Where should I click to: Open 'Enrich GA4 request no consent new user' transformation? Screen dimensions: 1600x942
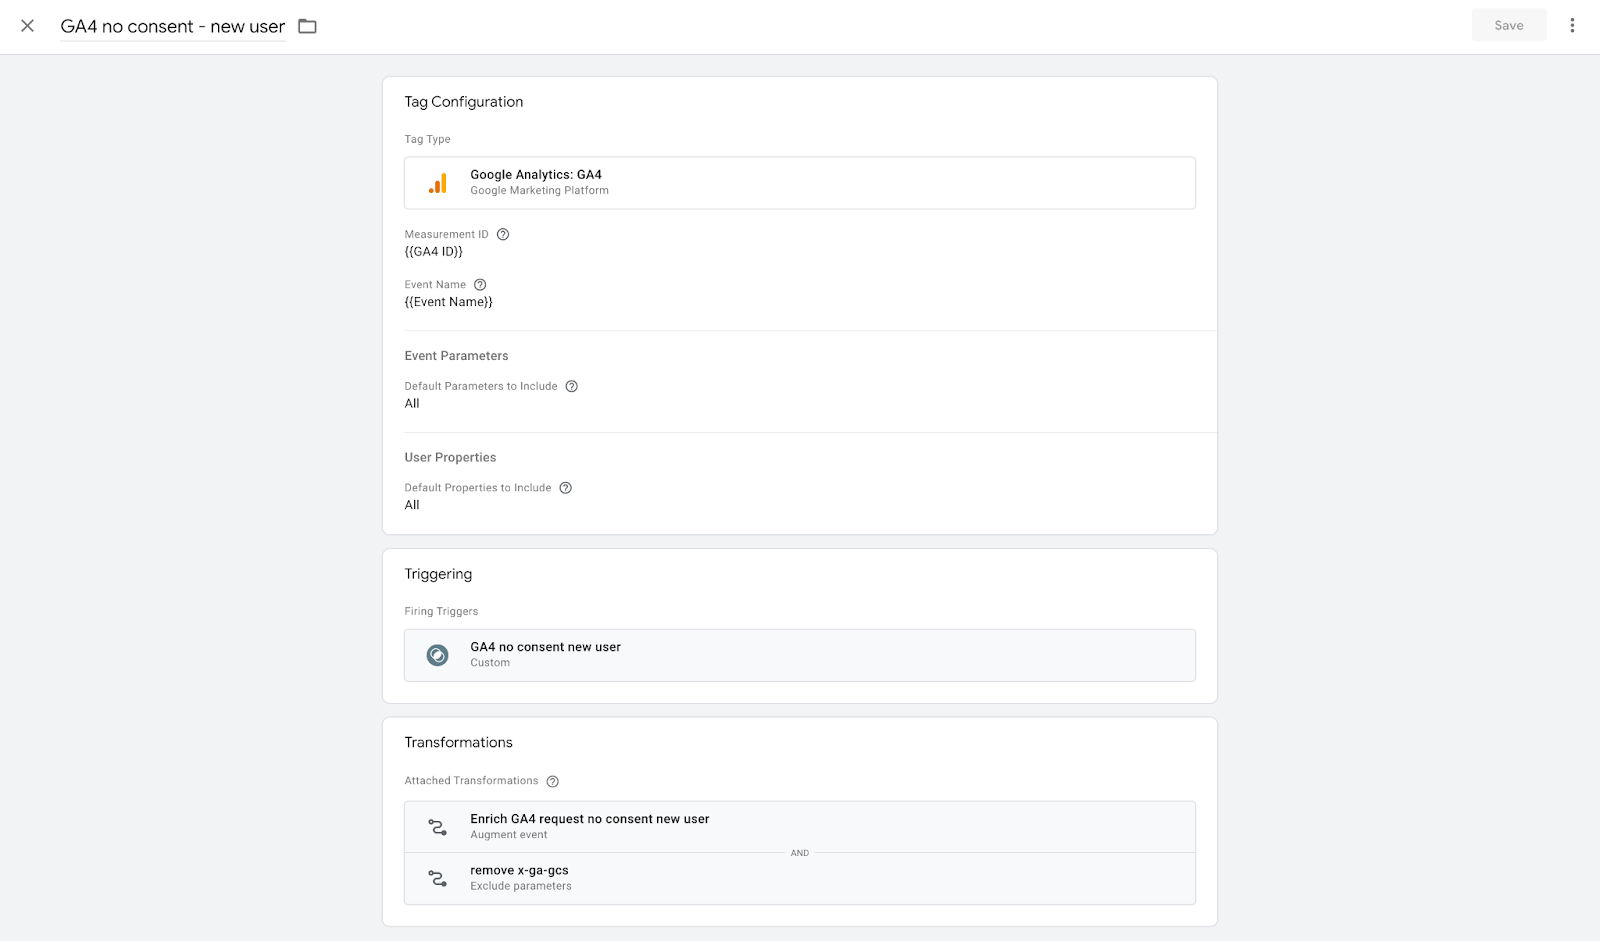(800, 827)
